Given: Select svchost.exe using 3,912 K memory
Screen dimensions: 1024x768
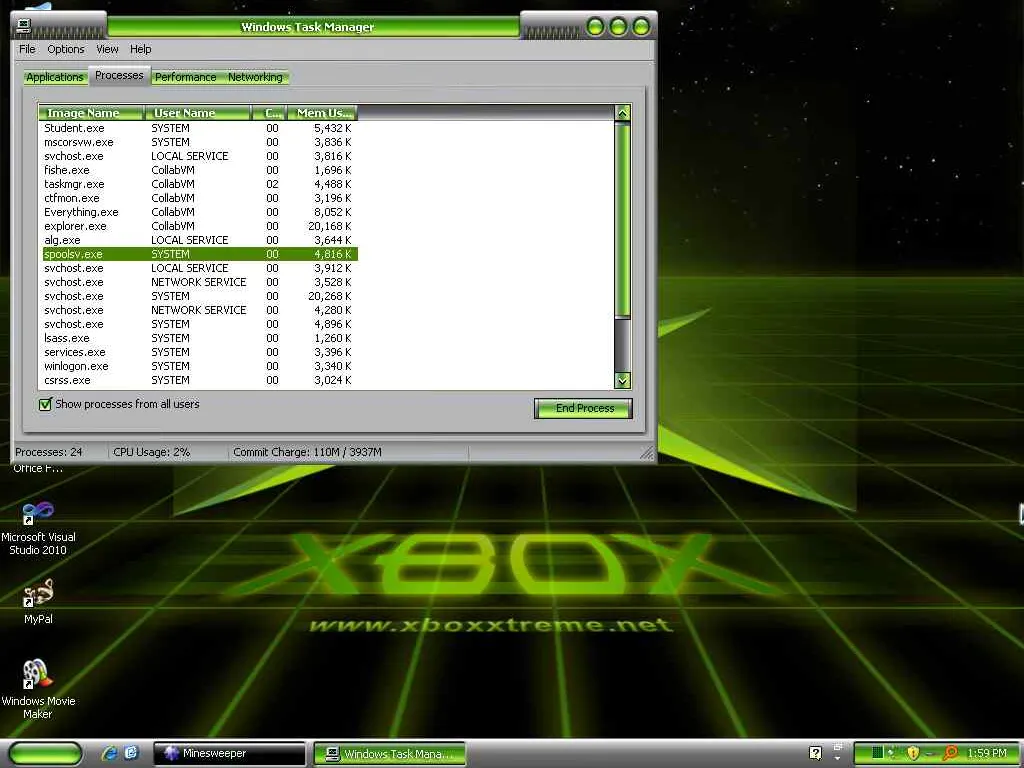Looking at the screenshot, I should (x=200, y=268).
